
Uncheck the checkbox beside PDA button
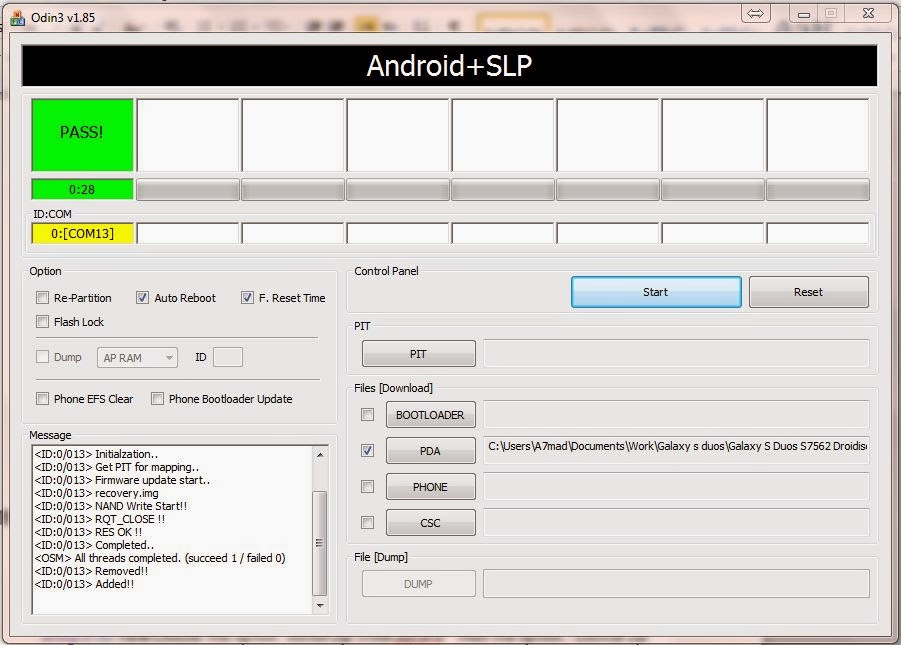[x=367, y=451]
